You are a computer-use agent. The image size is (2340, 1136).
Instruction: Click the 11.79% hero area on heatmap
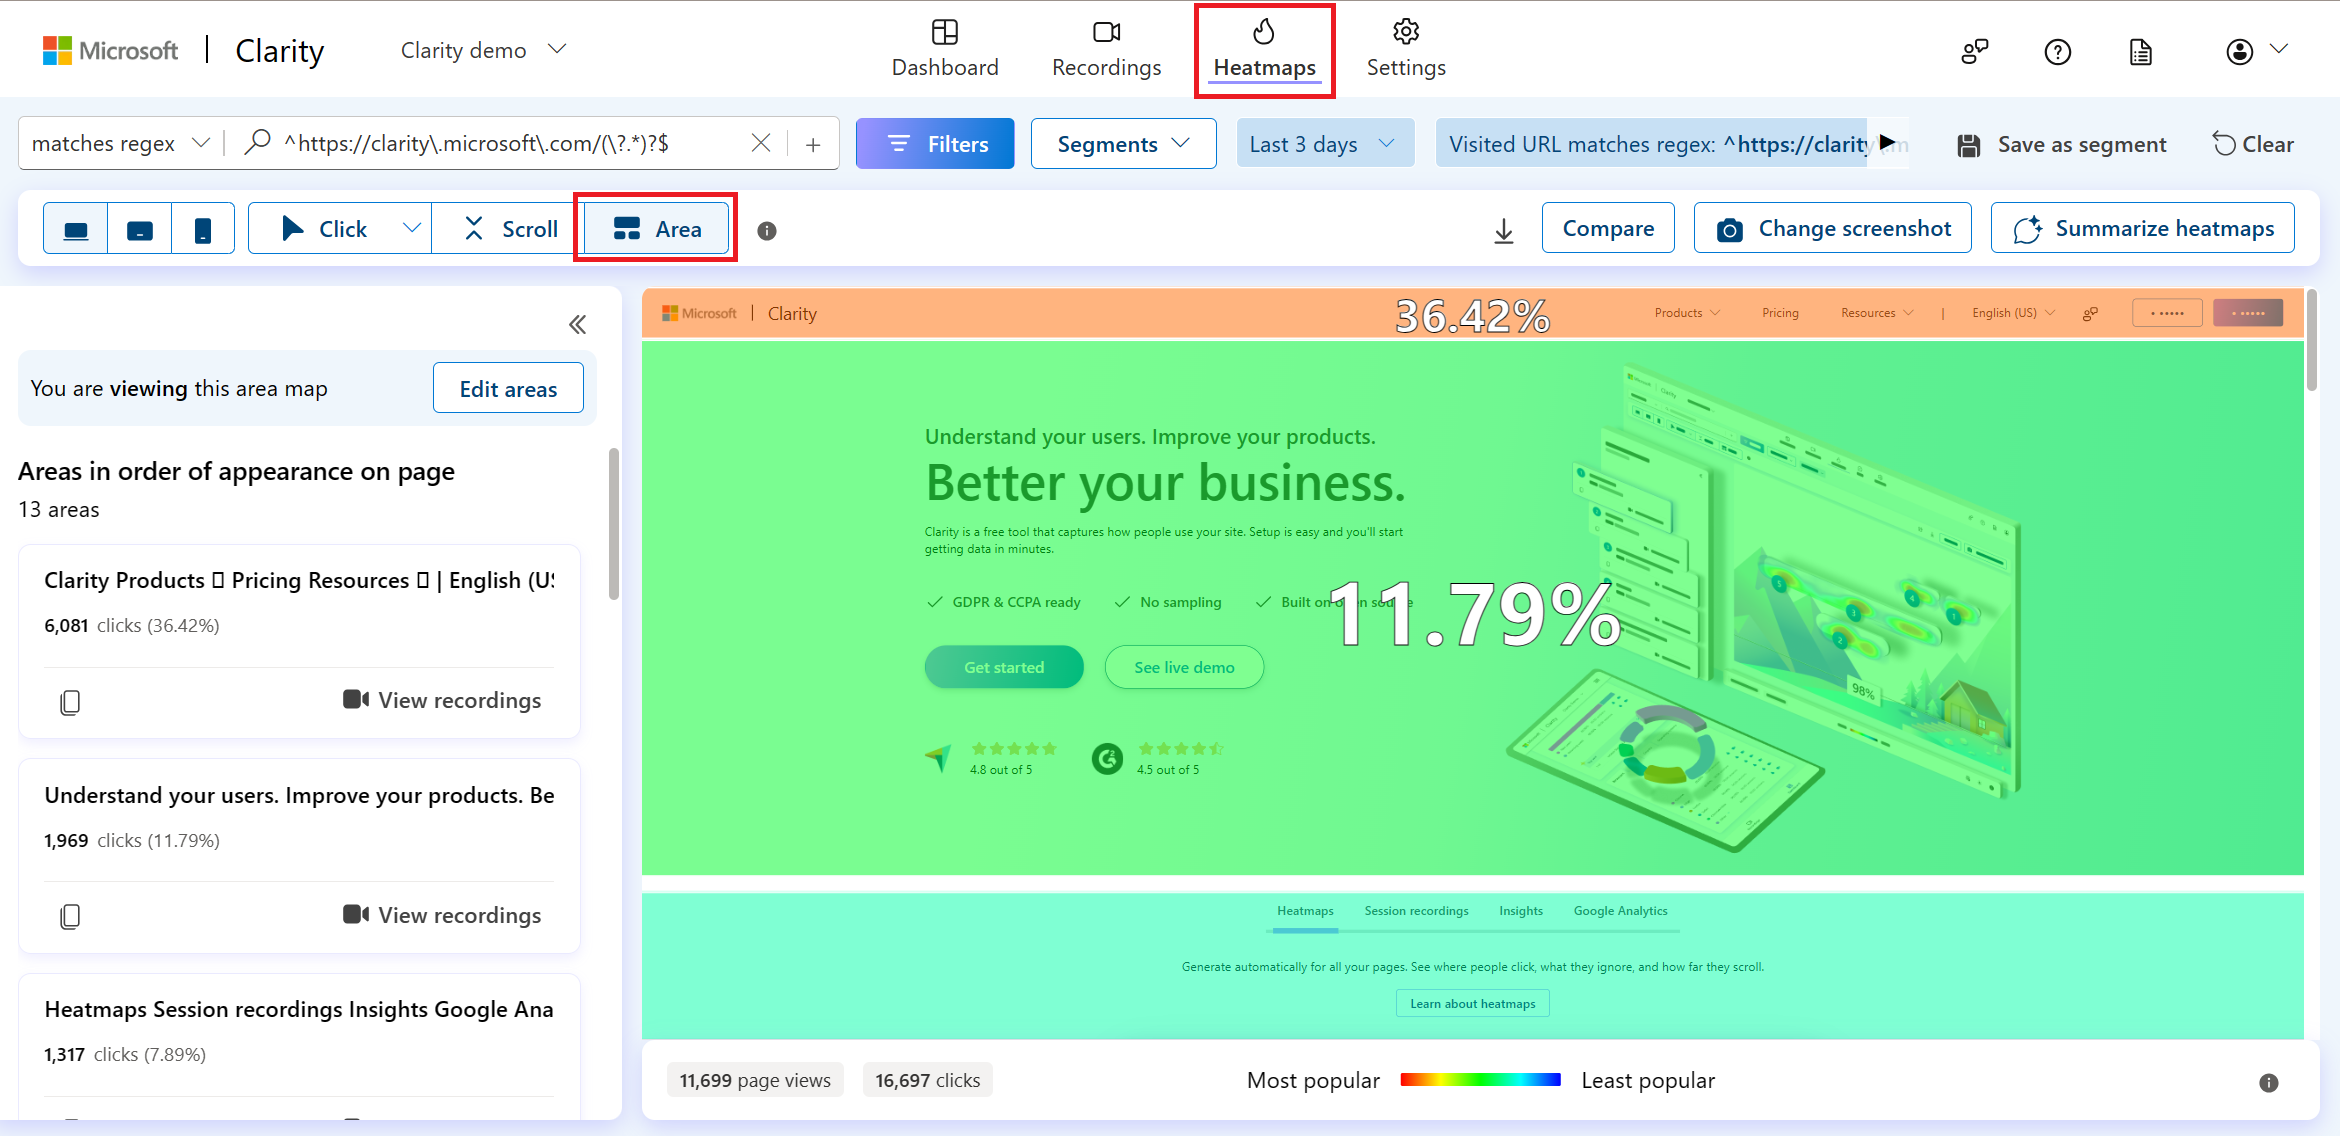click(1472, 610)
